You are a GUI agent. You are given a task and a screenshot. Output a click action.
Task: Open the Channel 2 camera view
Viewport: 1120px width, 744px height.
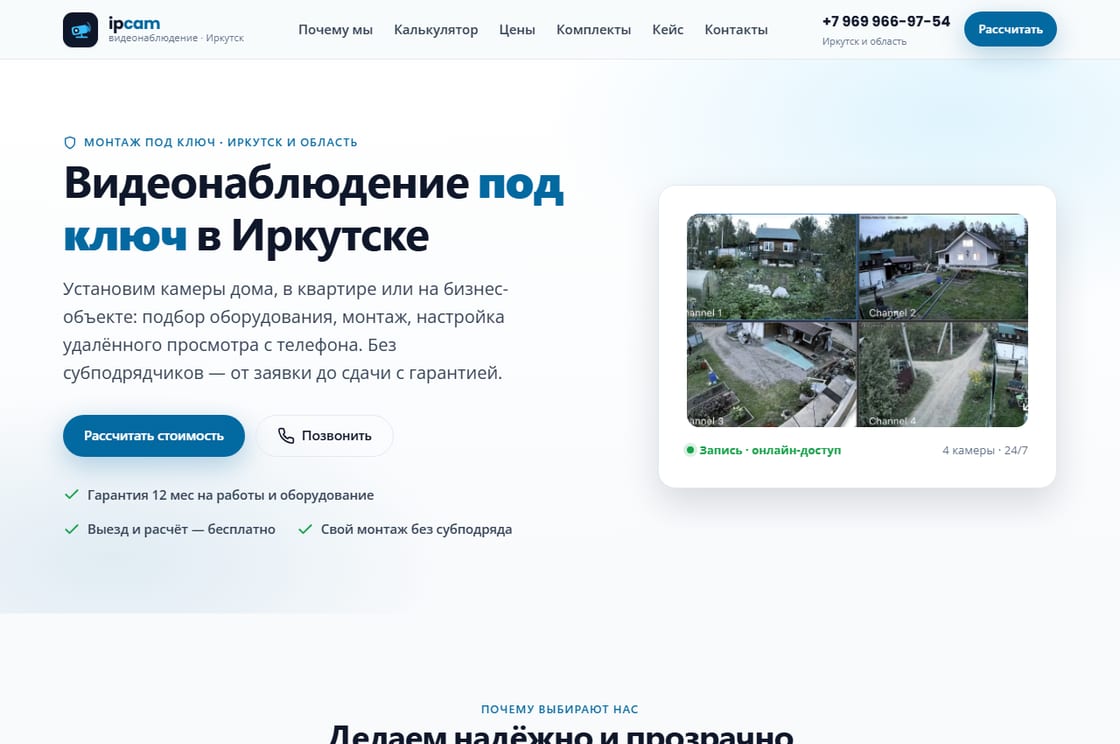[x=943, y=266]
